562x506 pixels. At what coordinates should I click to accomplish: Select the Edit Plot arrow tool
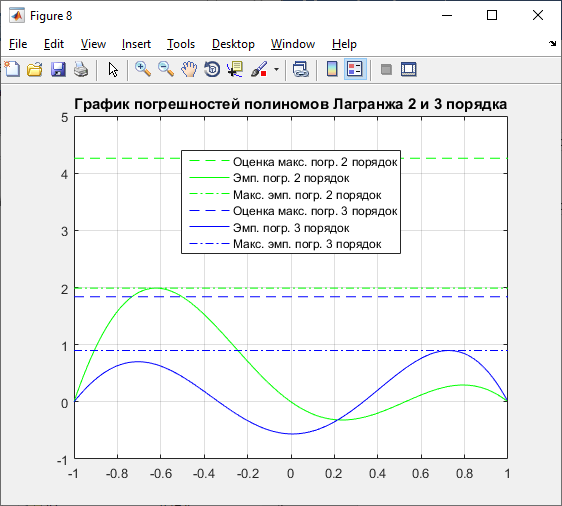(113, 69)
